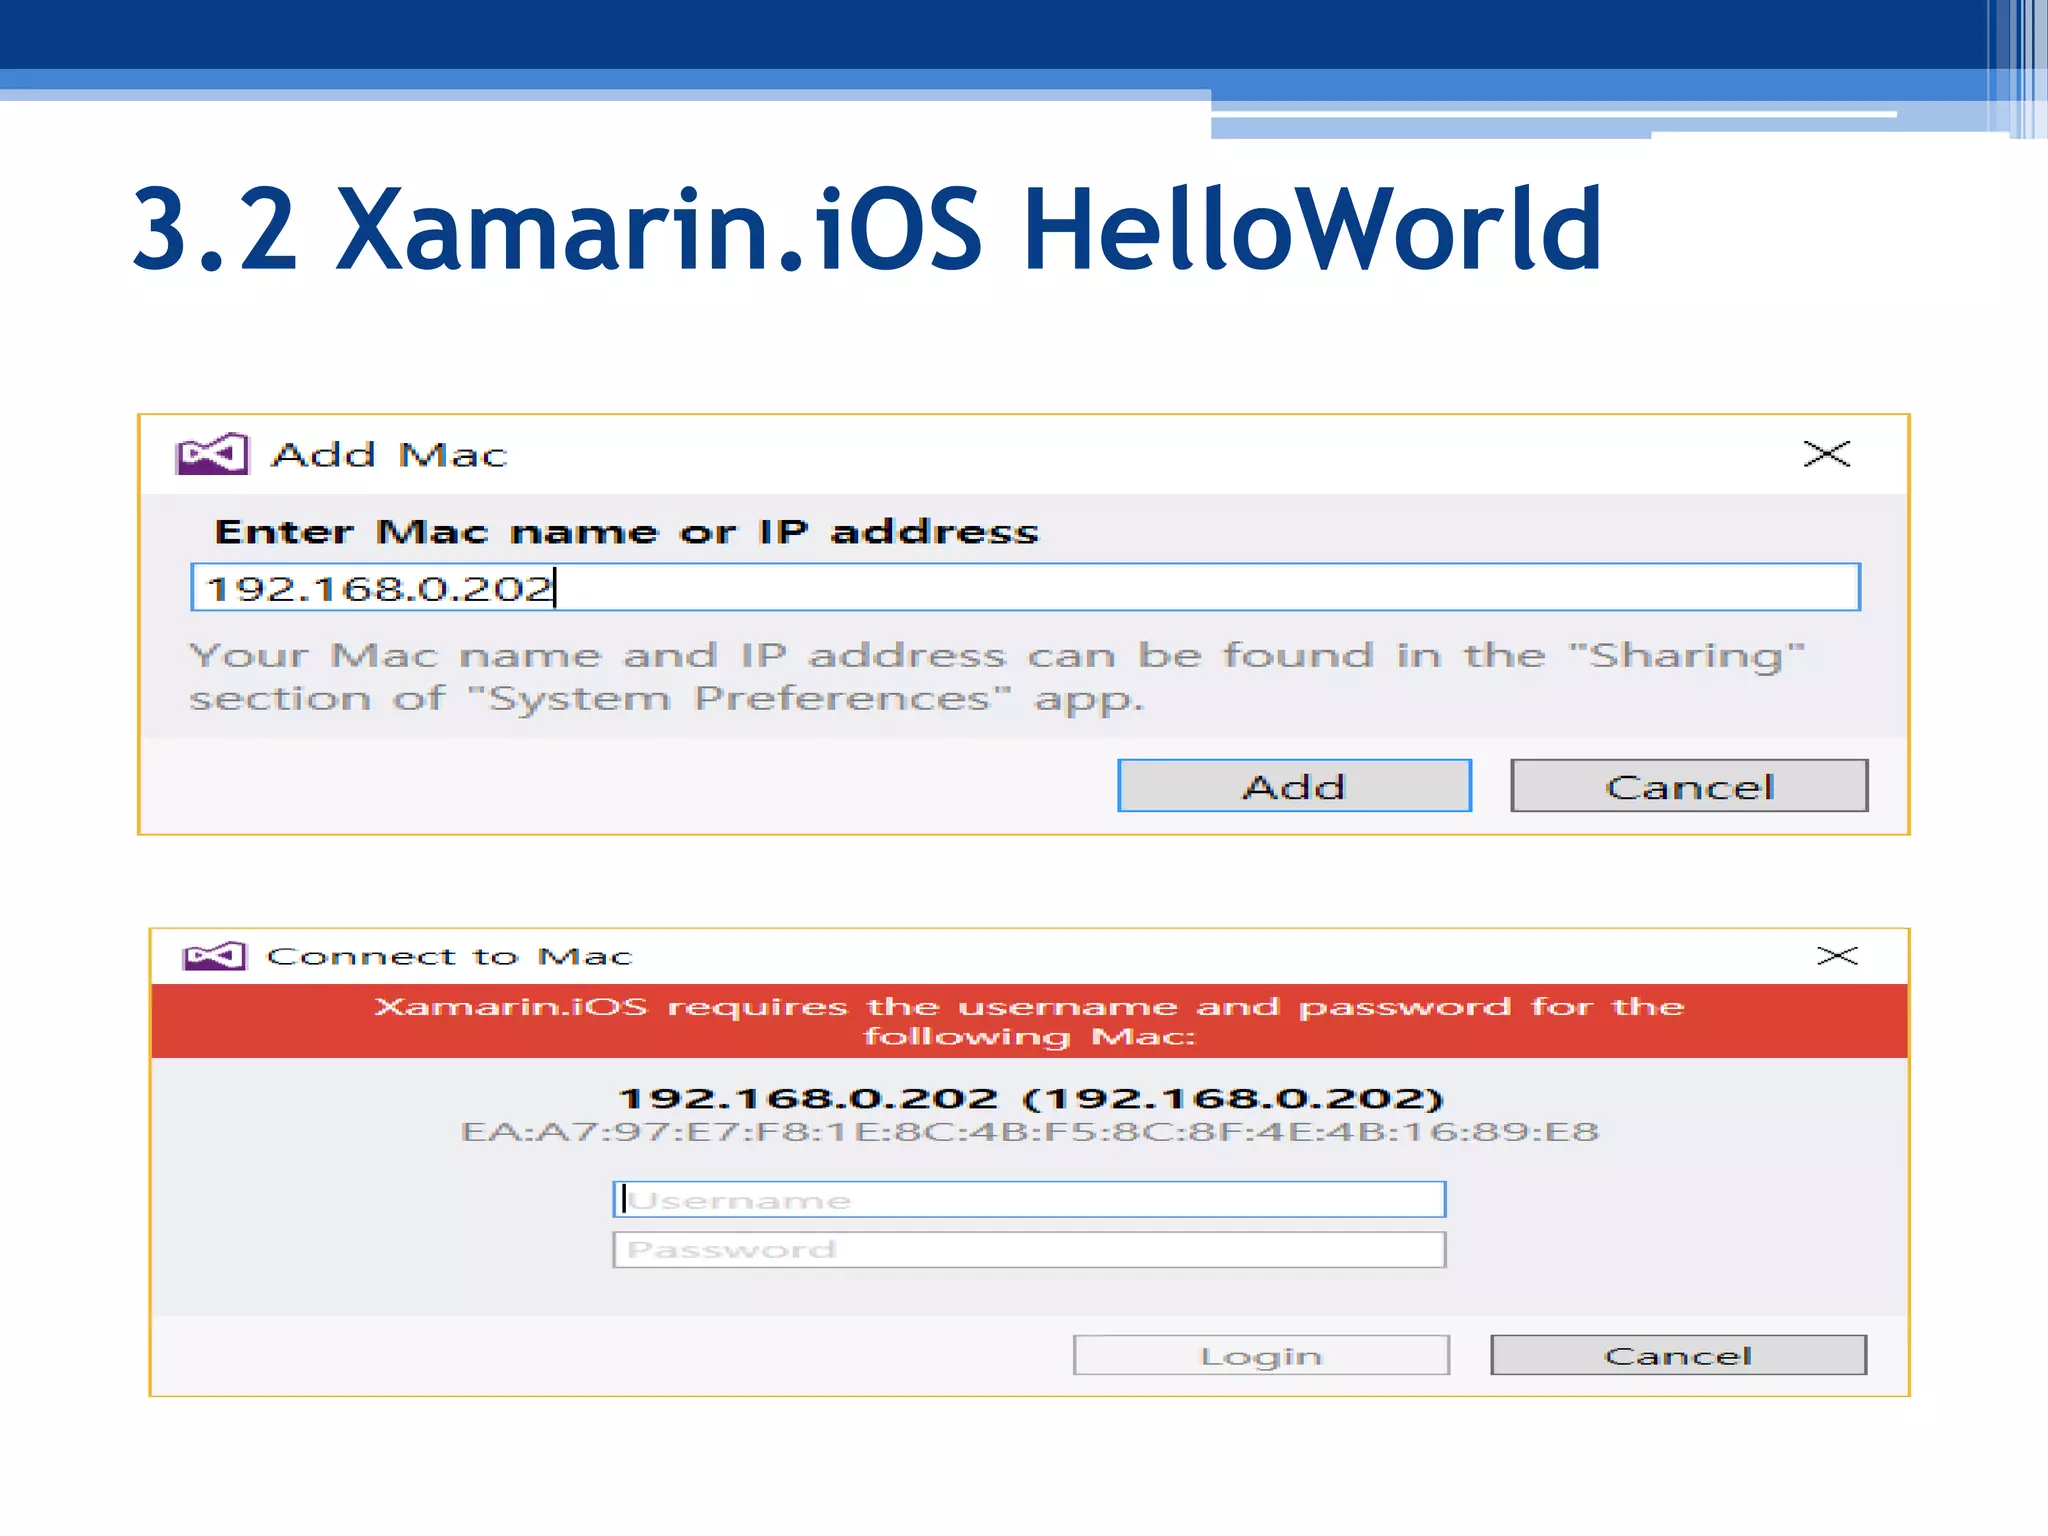Viewport: 2048px width, 1536px height.
Task: Click the Password field
Action: [1029, 1249]
